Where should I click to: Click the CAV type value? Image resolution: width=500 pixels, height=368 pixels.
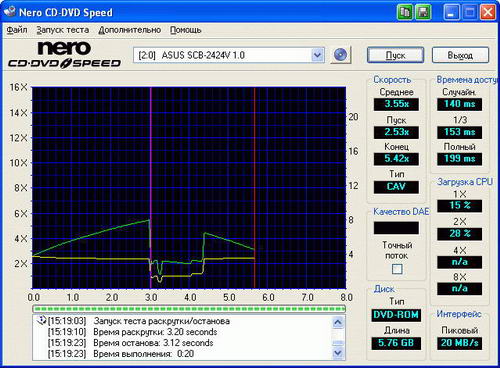click(x=396, y=187)
